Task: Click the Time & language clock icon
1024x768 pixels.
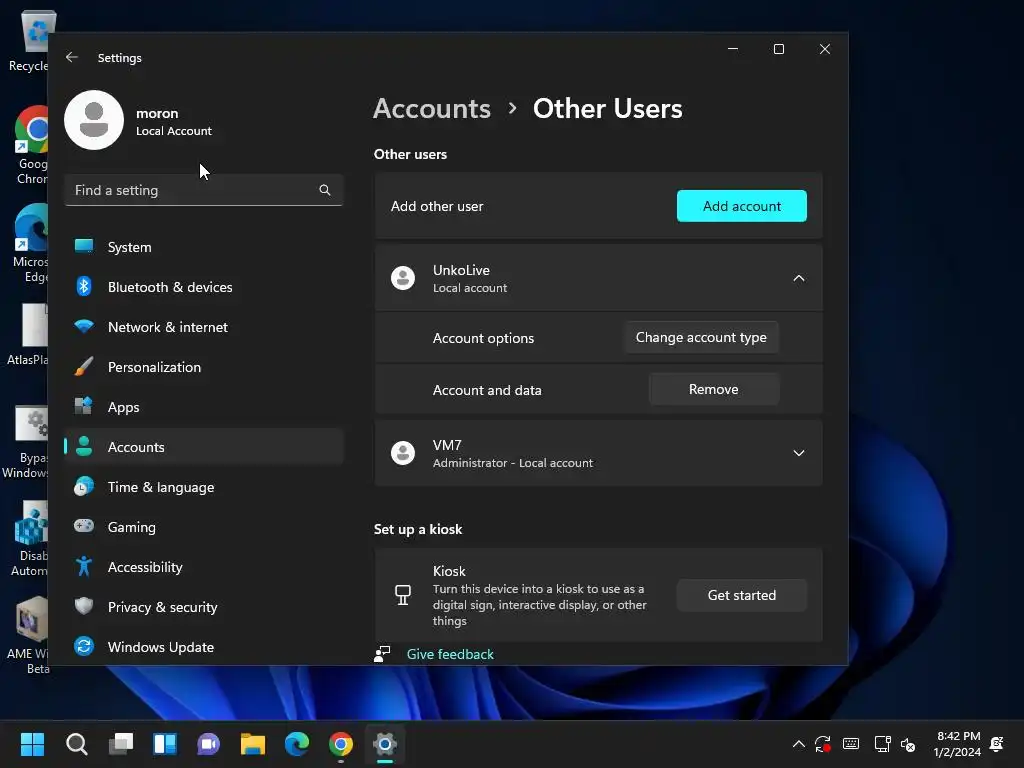Action: tap(84, 487)
